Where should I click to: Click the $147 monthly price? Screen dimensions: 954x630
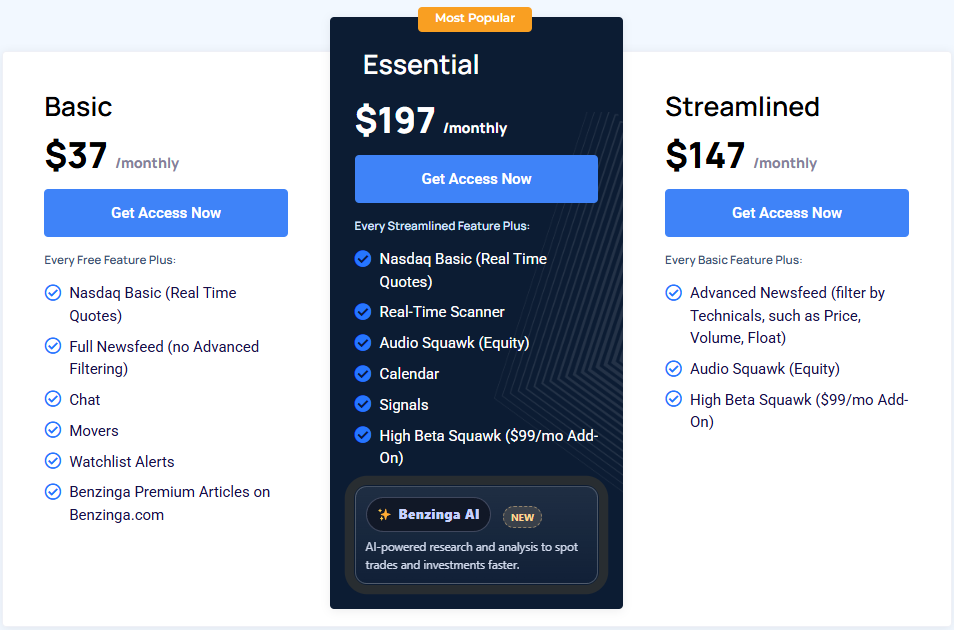click(x=705, y=155)
